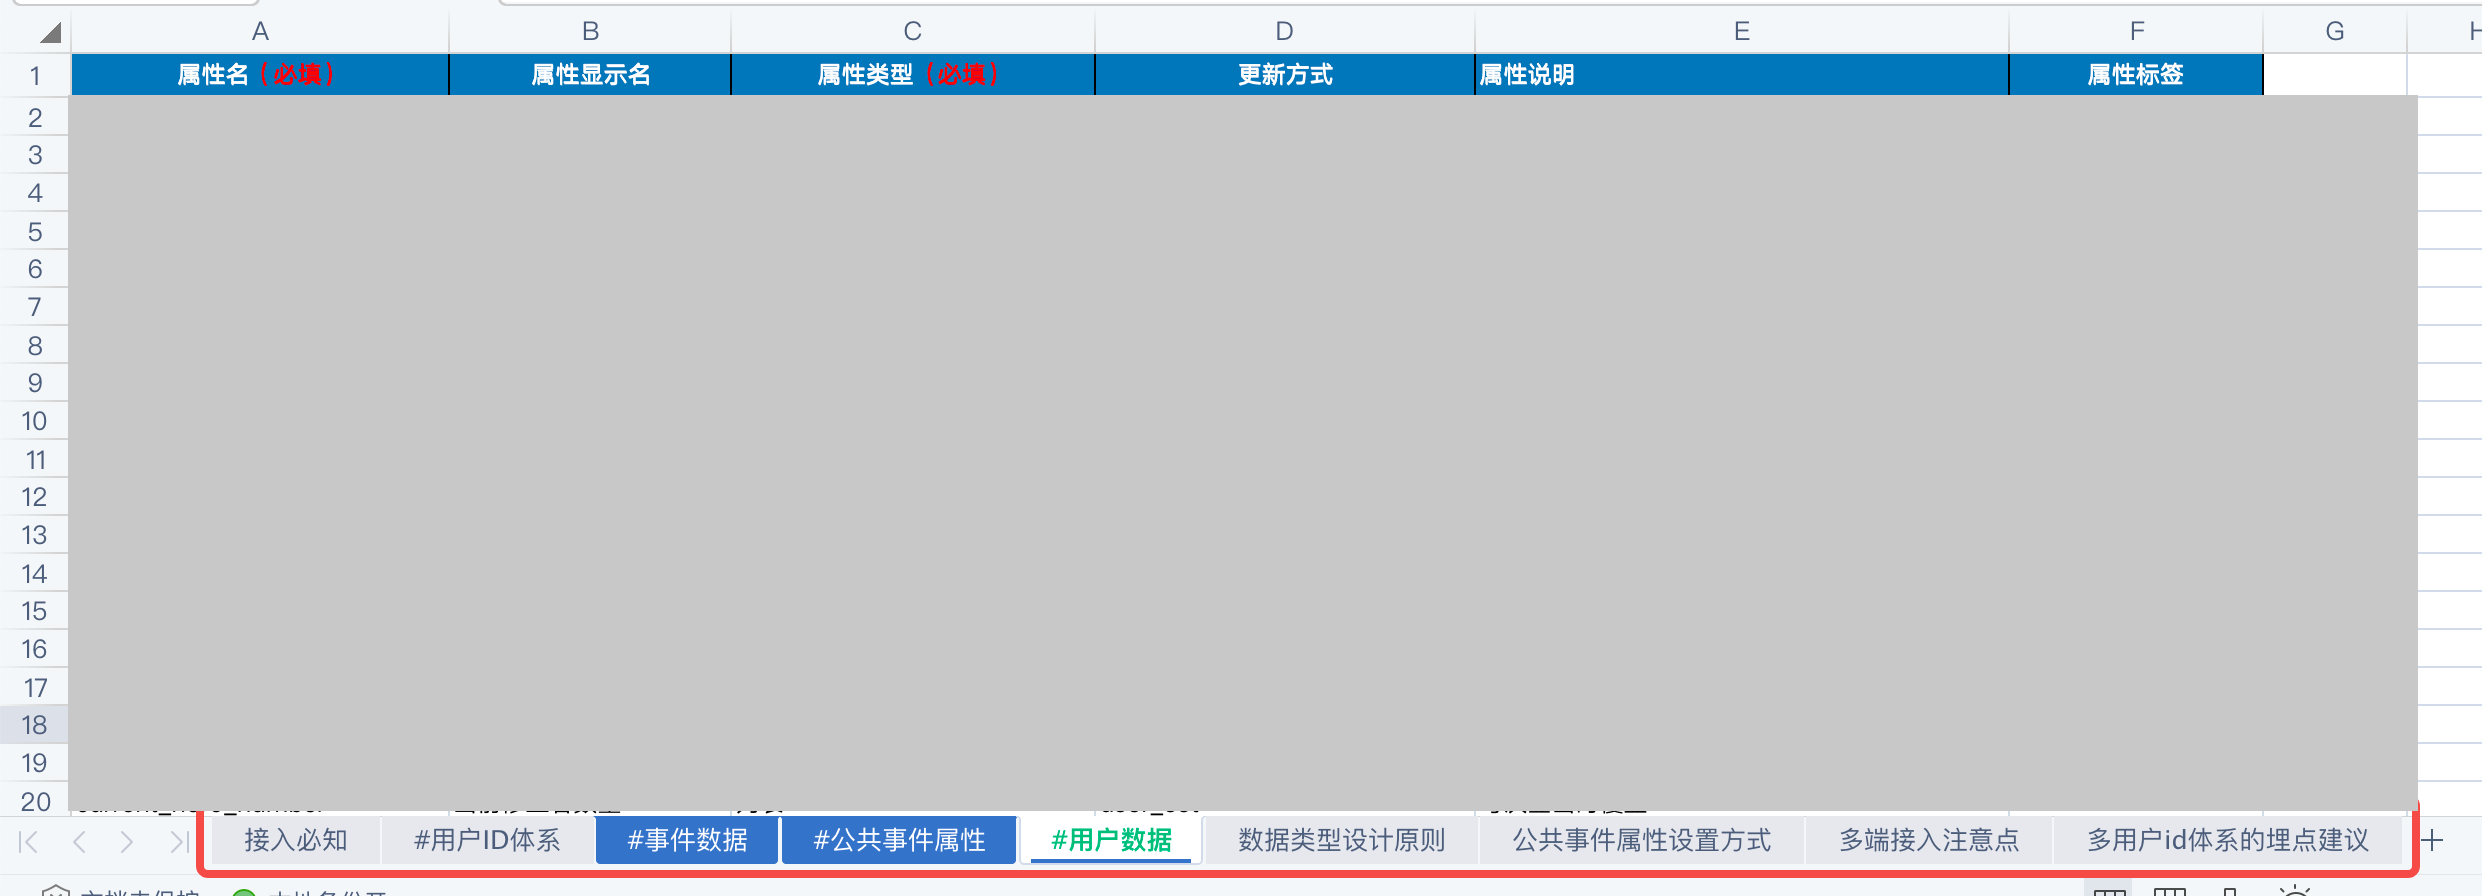
Task: Select row 1 header
Action: tap(35, 75)
